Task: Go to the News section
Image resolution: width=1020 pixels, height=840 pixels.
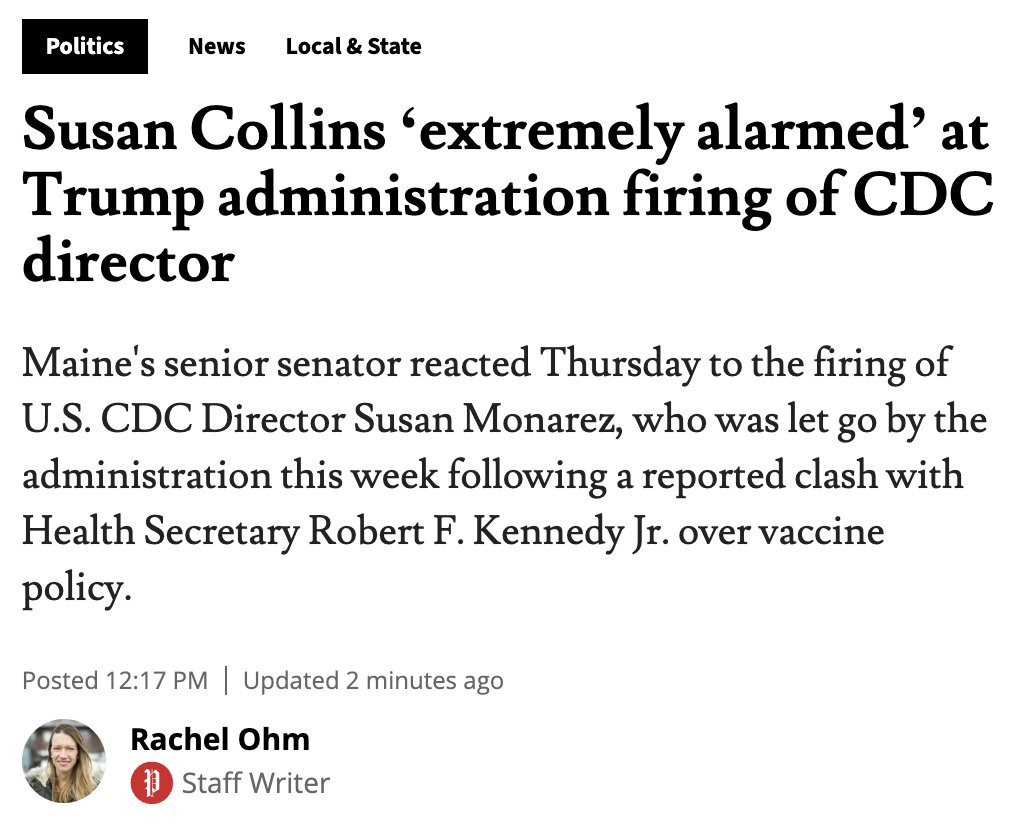Action: pyautogui.click(x=217, y=46)
